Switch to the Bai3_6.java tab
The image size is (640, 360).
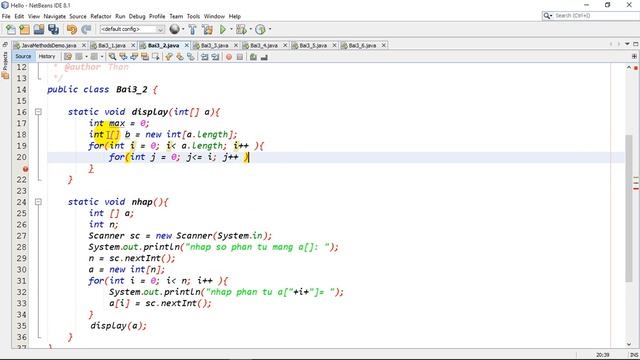pyautogui.click(x=362, y=45)
